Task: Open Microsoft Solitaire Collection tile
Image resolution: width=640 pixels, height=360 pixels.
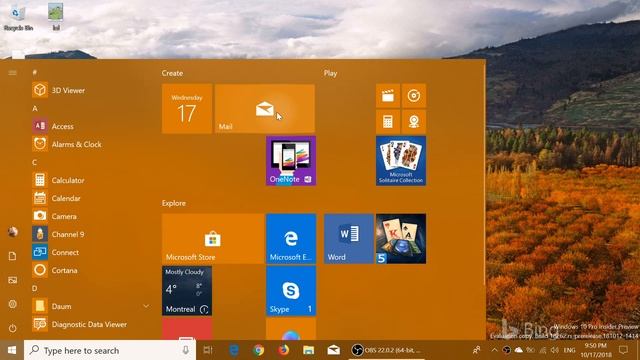Action: 401,161
